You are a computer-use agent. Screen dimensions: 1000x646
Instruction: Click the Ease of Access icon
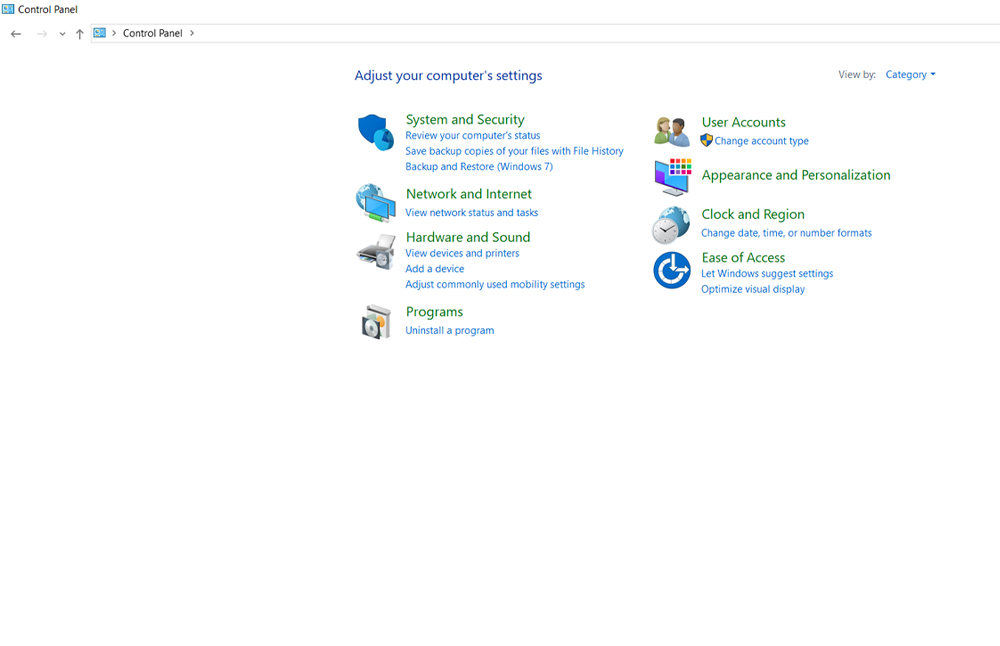pyautogui.click(x=672, y=270)
